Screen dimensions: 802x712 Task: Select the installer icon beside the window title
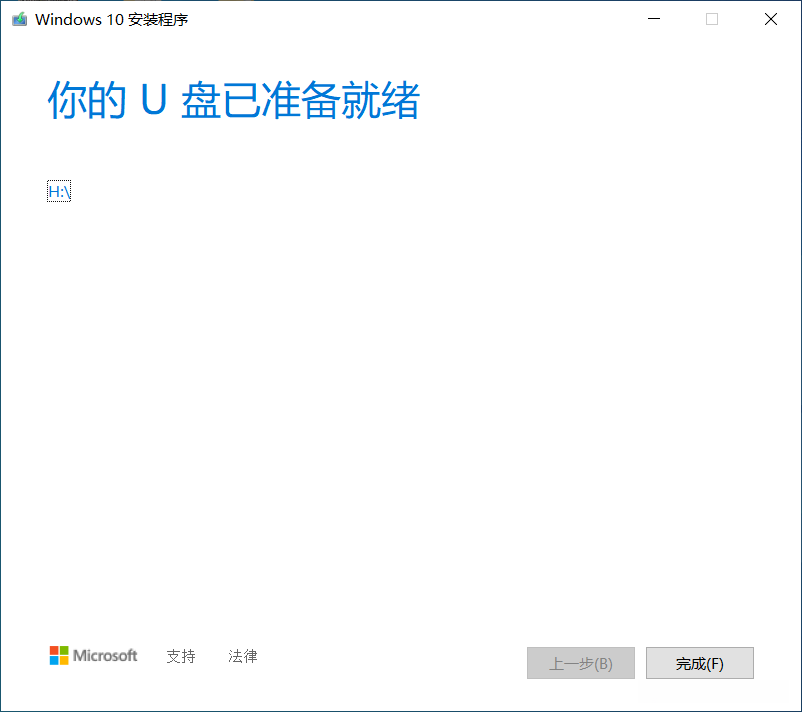click(19, 19)
